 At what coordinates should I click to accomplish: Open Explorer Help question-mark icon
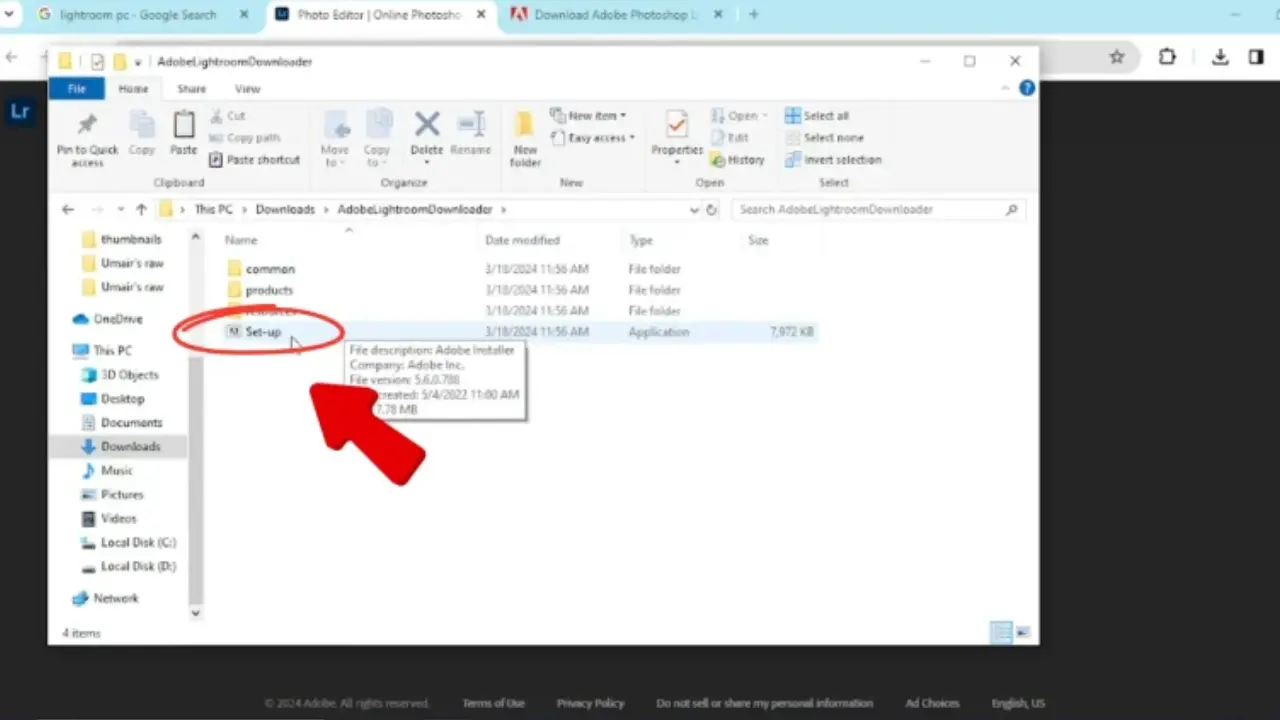point(1026,89)
